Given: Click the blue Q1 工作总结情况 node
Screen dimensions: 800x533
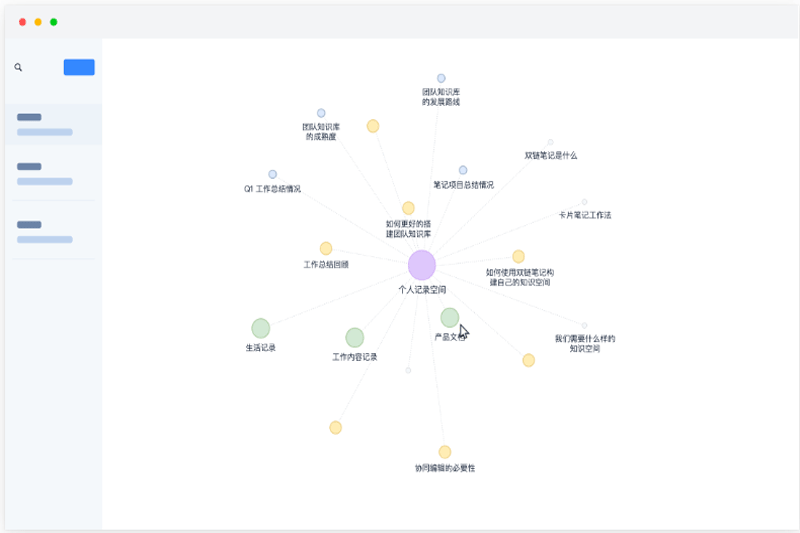Looking at the screenshot, I should (x=272, y=174).
